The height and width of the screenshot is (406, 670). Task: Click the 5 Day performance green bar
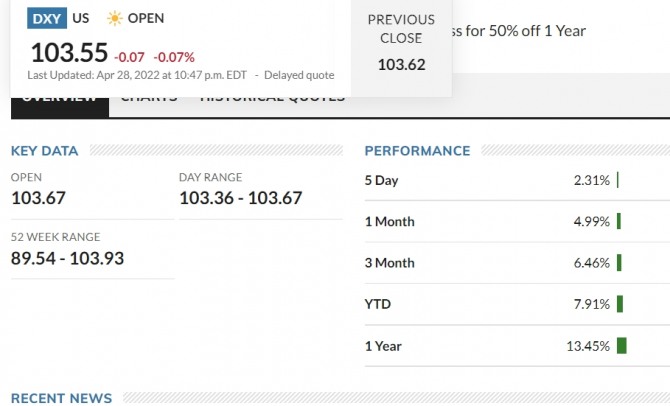tap(618, 180)
